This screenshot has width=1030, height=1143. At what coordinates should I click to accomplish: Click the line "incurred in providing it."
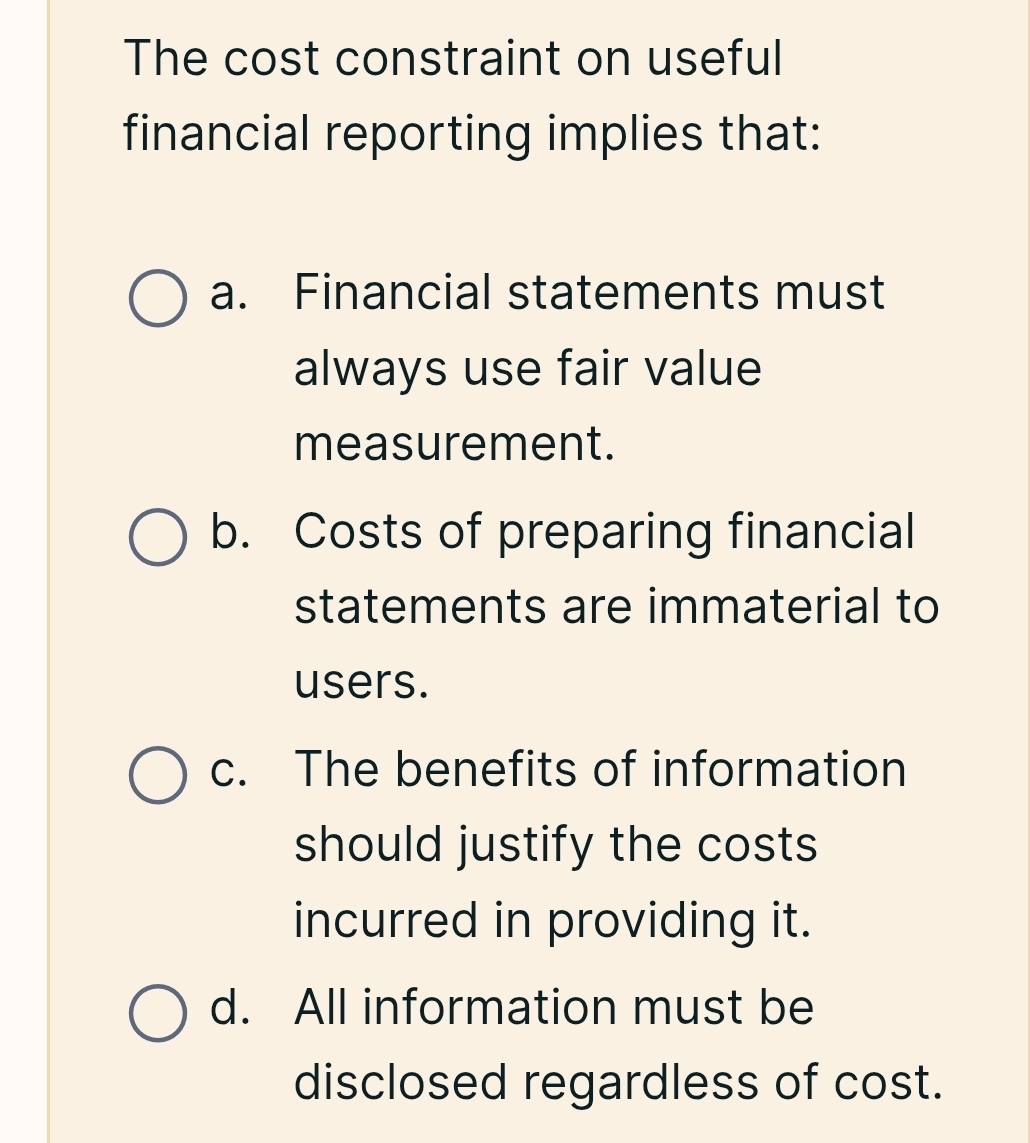(x=552, y=920)
